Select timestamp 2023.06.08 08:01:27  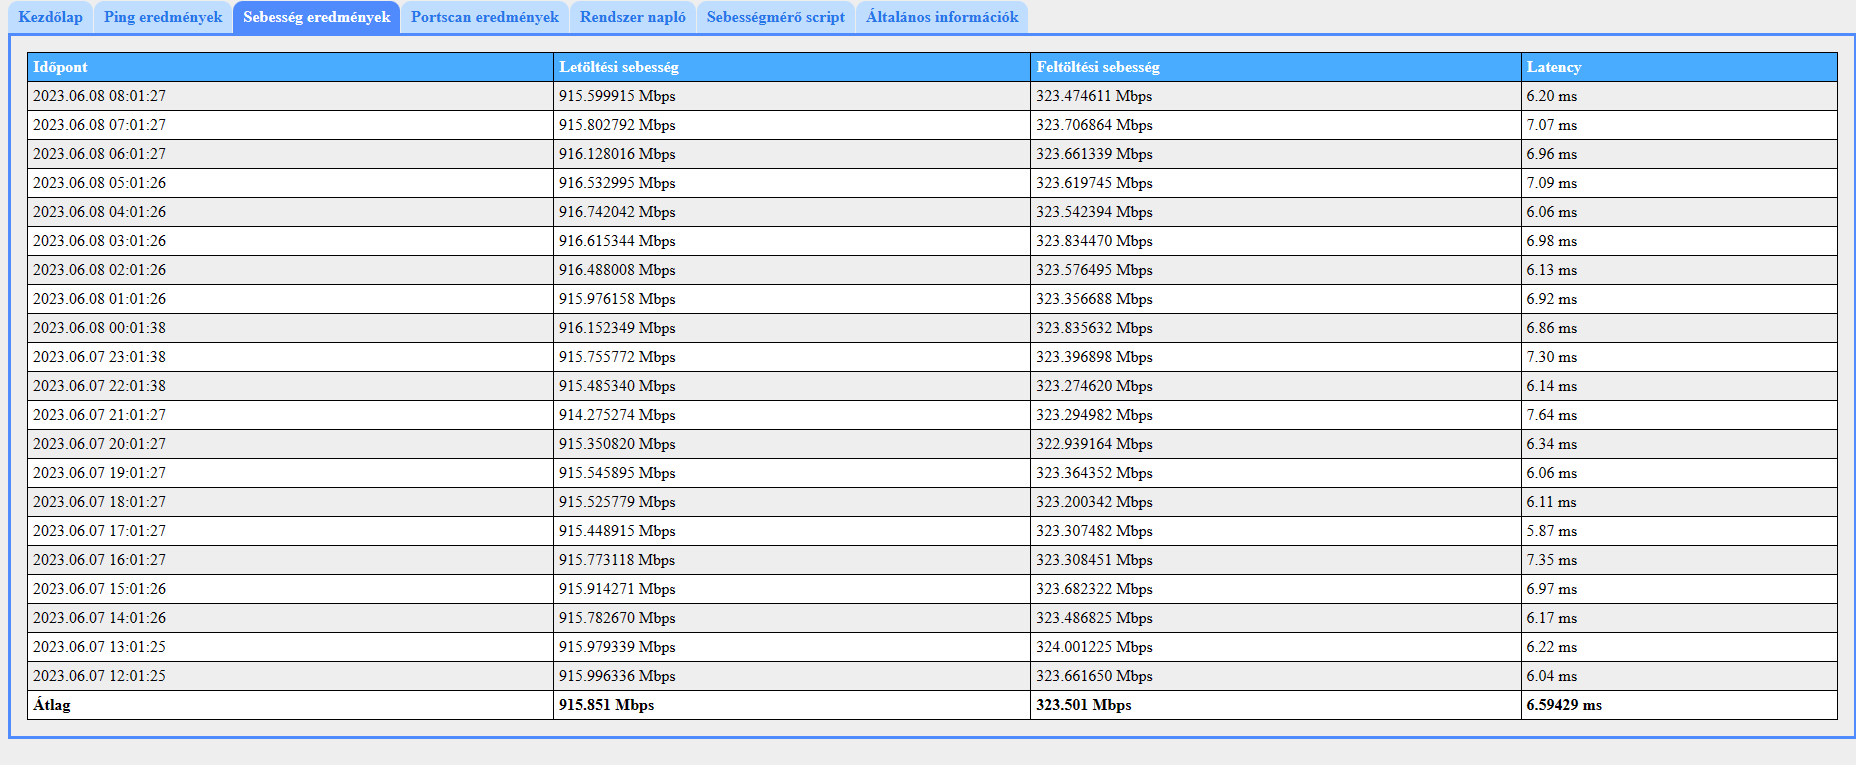pos(100,96)
